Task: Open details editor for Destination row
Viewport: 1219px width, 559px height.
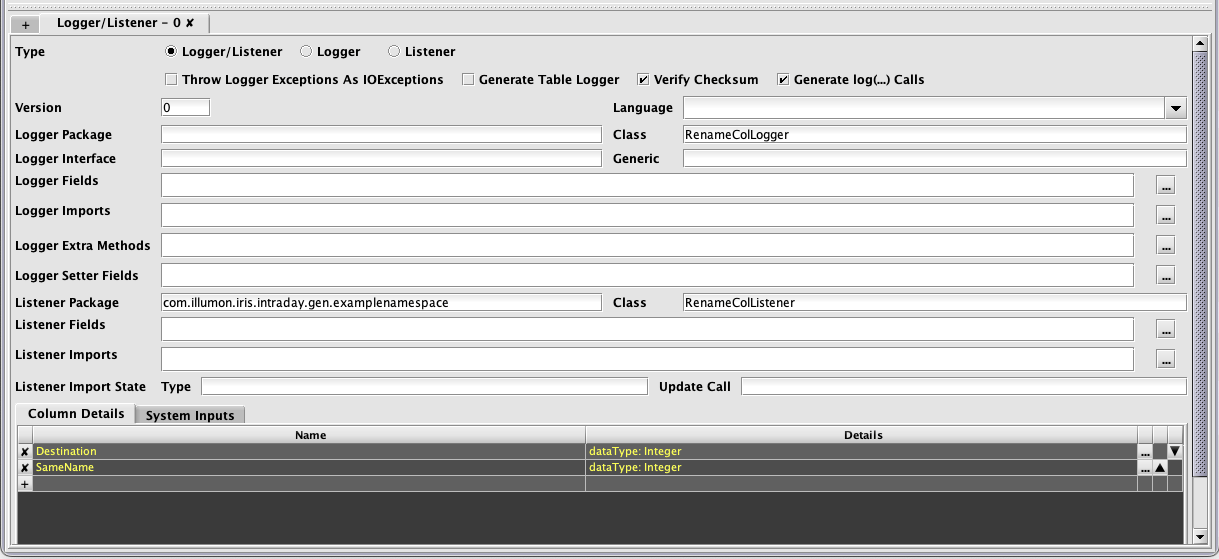Action: pos(1145,452)
